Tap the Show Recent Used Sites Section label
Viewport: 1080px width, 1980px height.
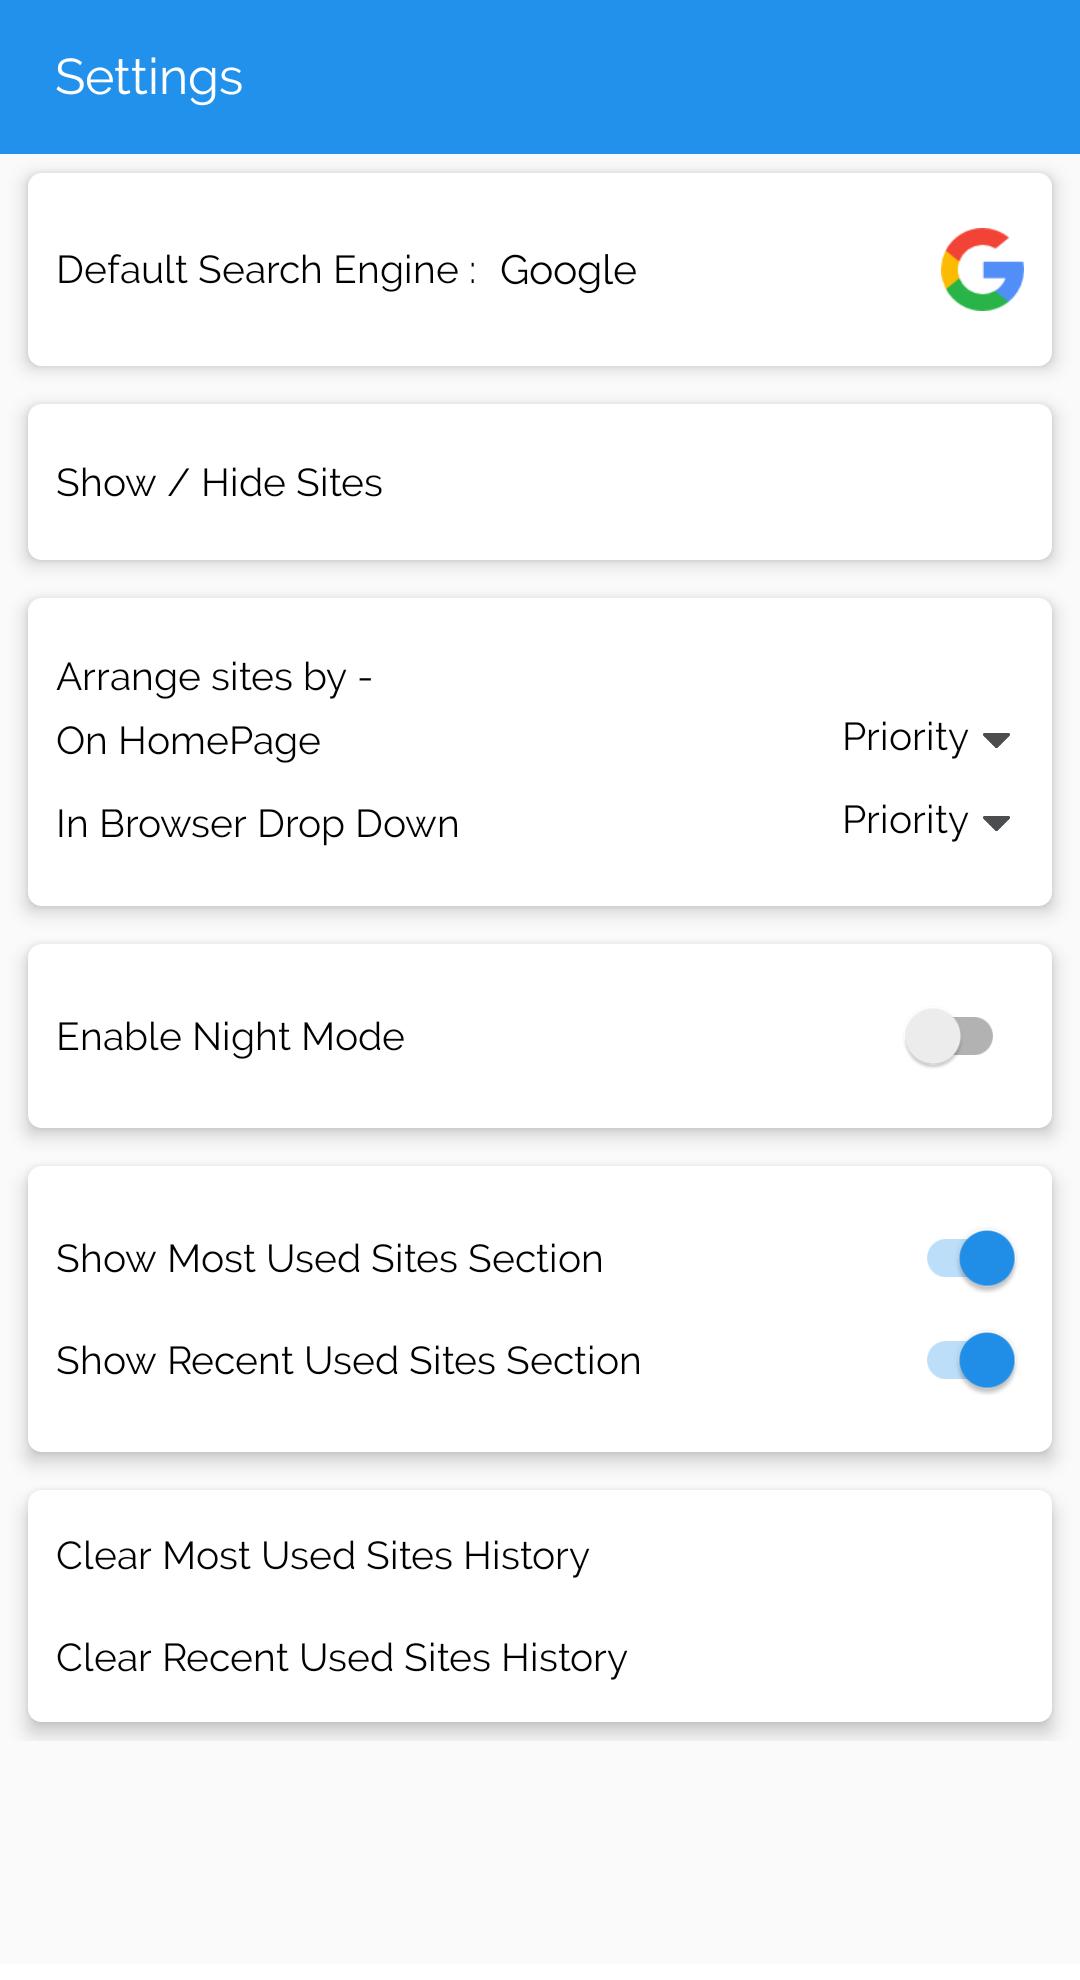click(348, 1361)
